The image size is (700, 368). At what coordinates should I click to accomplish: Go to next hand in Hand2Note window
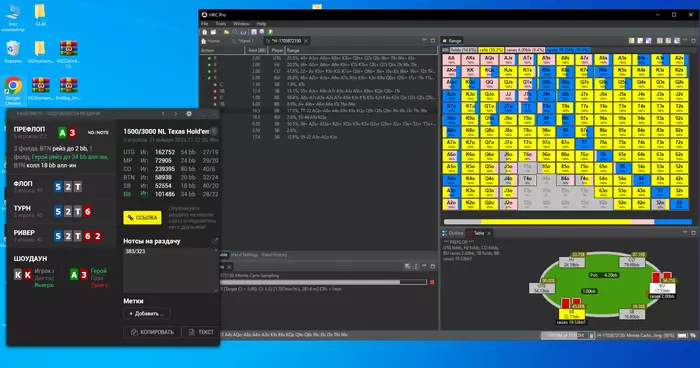pyautogui.click(x=175, y=114)
